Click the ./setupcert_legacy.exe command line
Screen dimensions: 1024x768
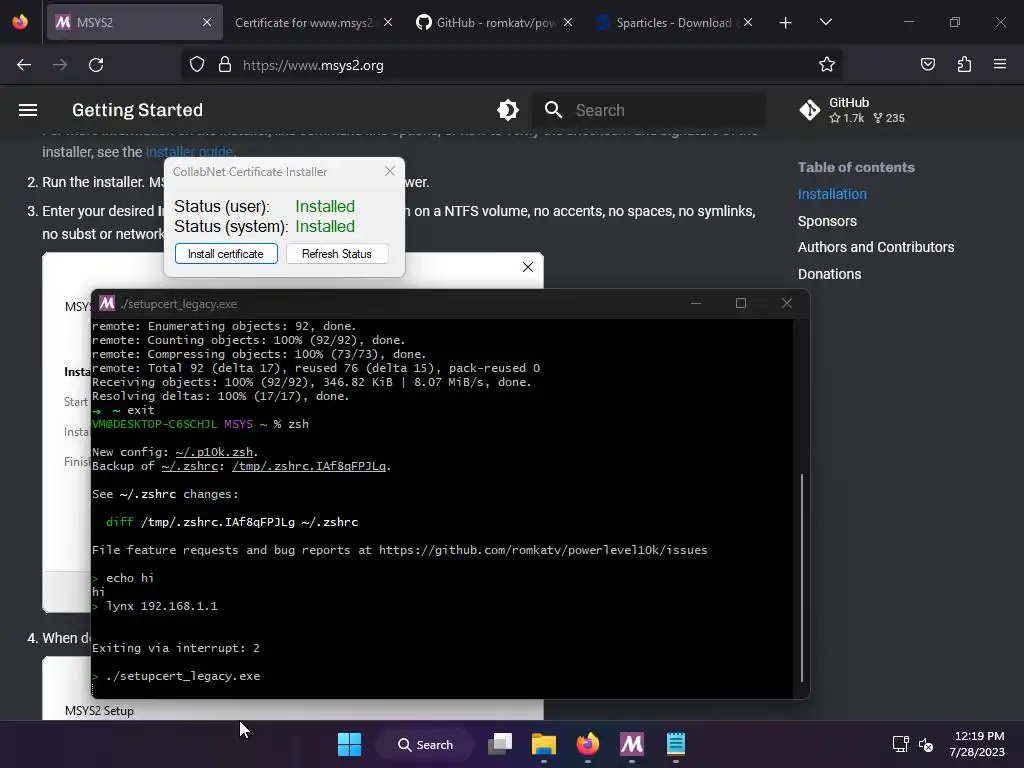point(183,676)
